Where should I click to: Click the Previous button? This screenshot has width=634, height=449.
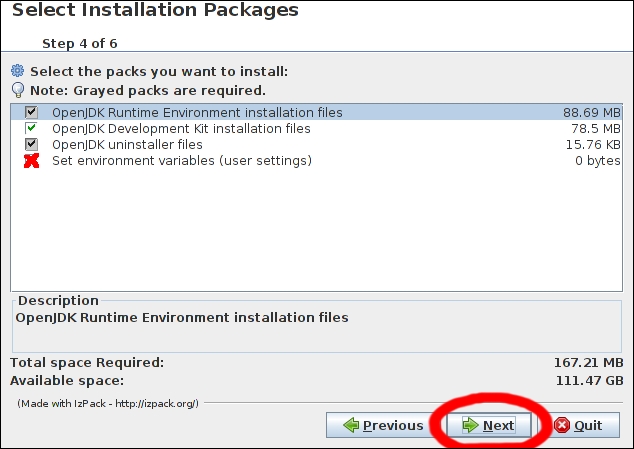pos(382,425)
